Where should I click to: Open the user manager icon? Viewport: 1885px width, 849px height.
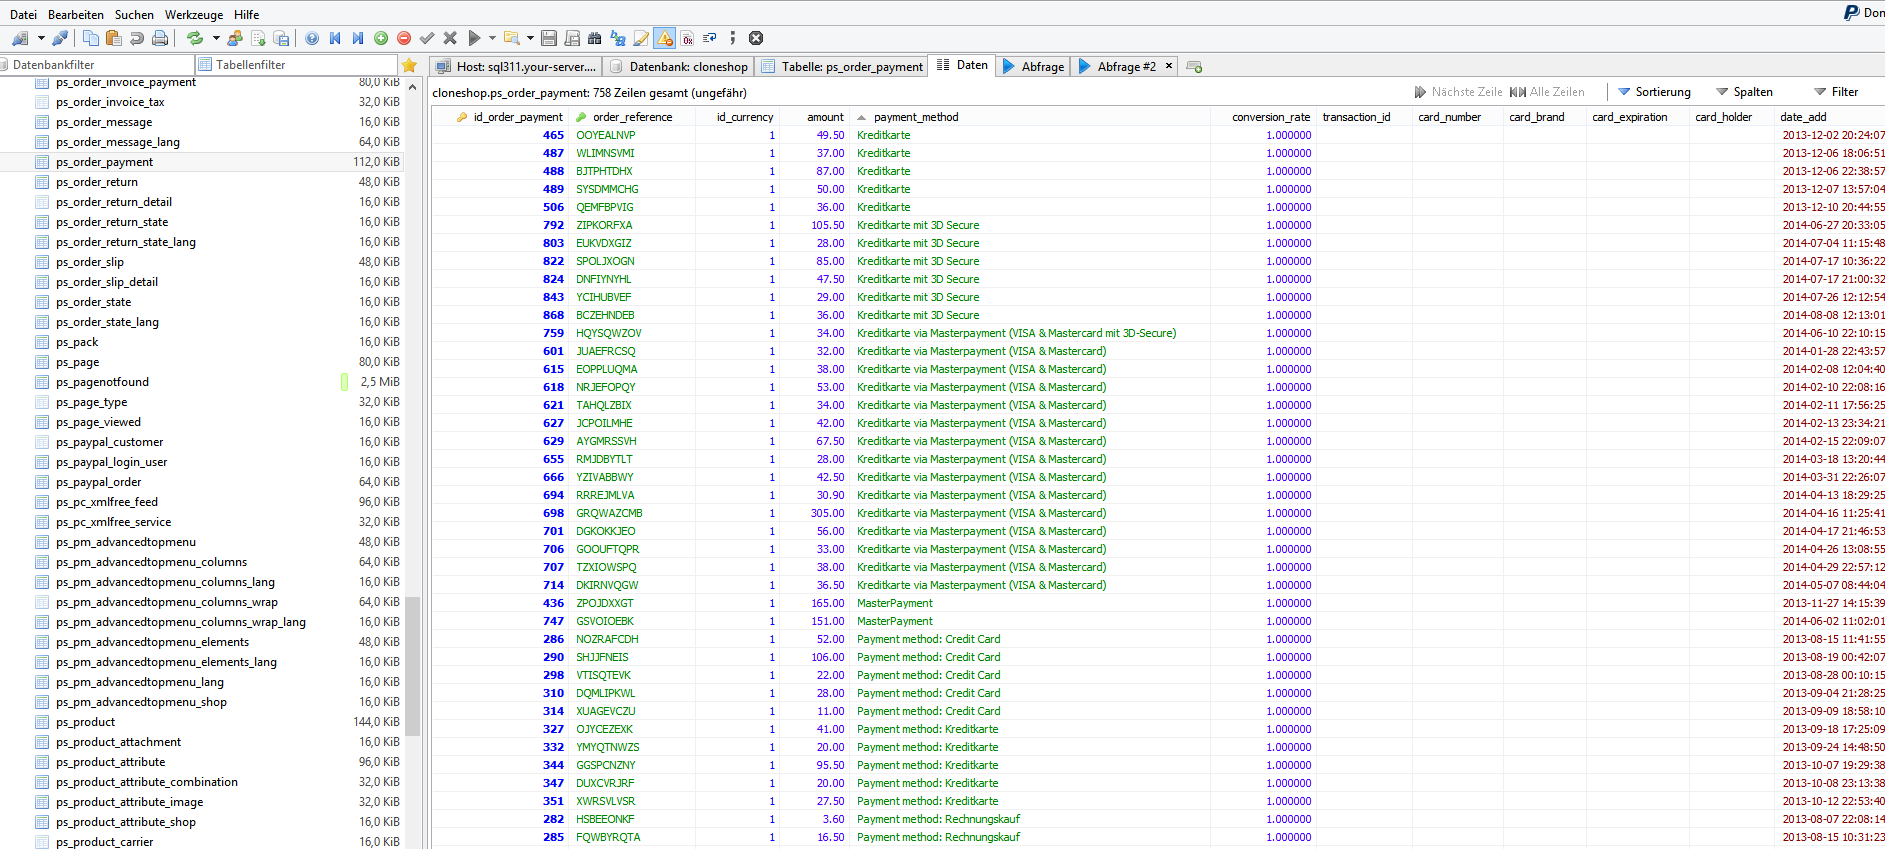click(235, 38)
